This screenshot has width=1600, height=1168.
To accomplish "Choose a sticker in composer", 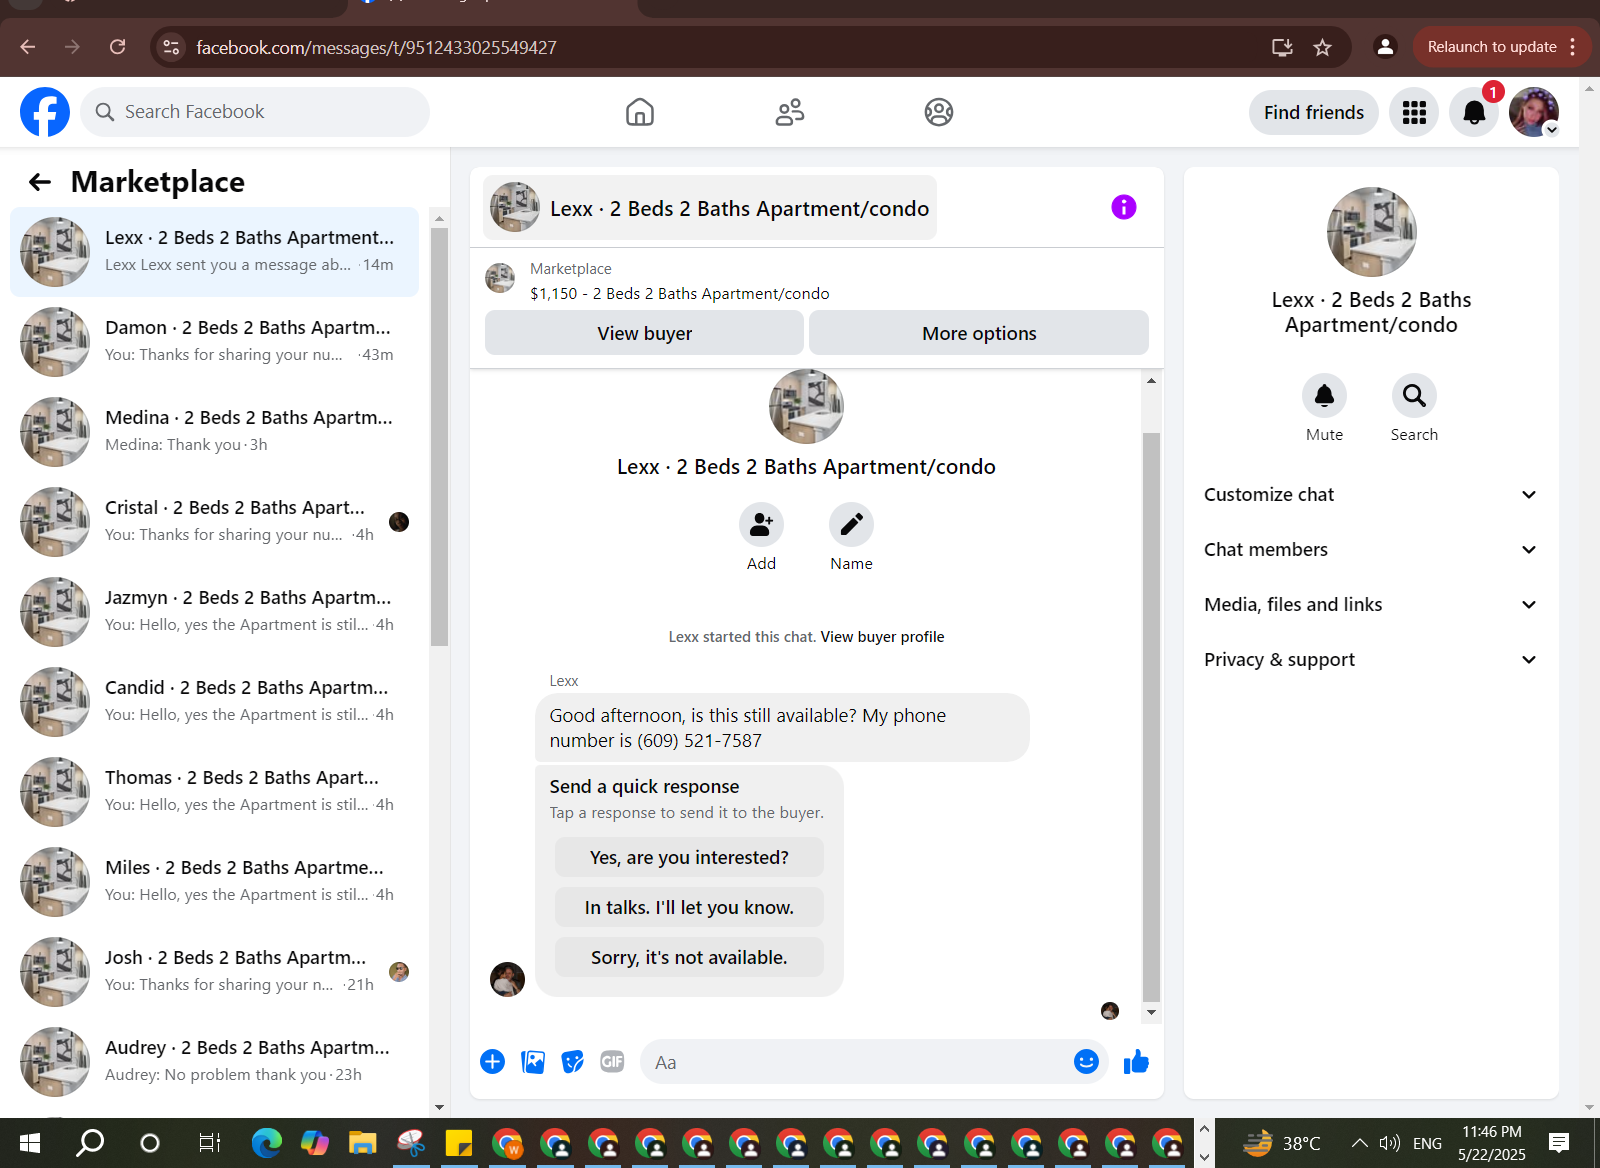I will tap(572, 1062).
